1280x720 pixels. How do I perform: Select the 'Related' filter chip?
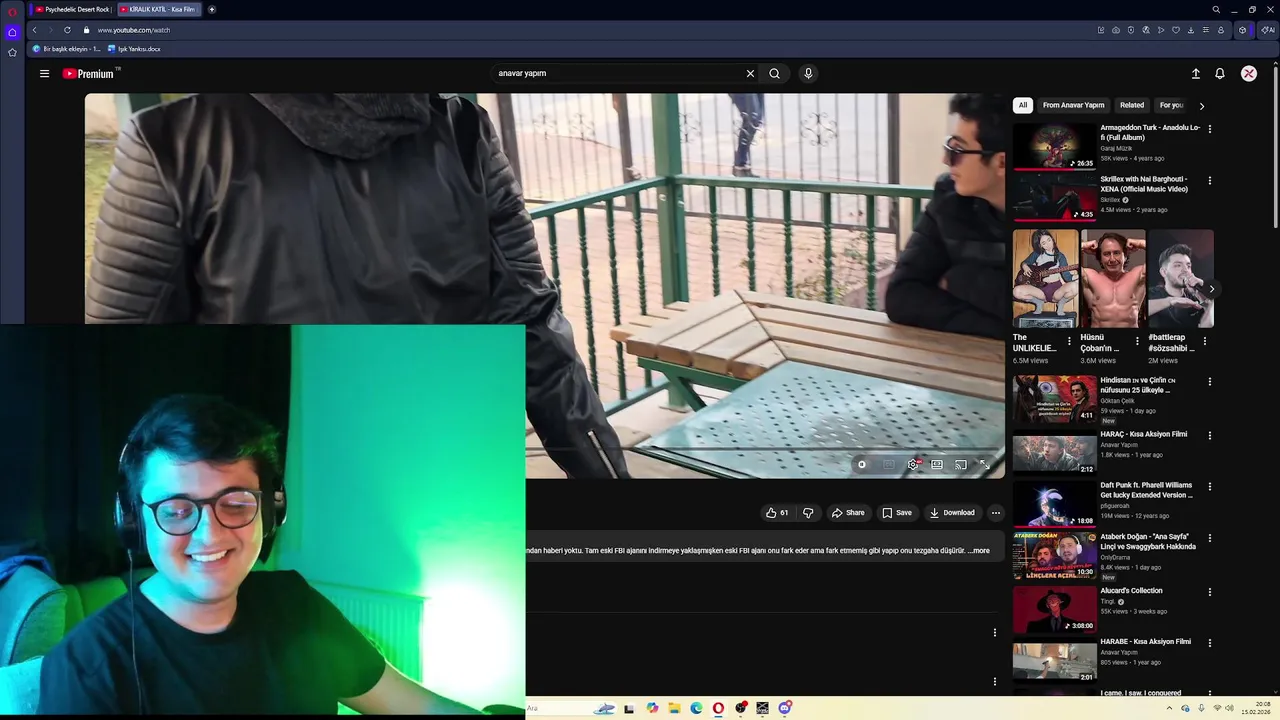click(x=1132, y=105)
